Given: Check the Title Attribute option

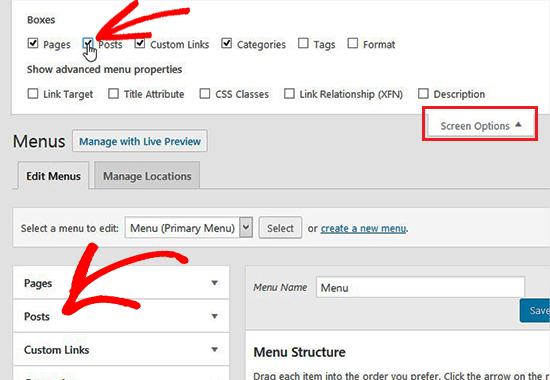Looking at the screenshot, I should click(113, 93).
